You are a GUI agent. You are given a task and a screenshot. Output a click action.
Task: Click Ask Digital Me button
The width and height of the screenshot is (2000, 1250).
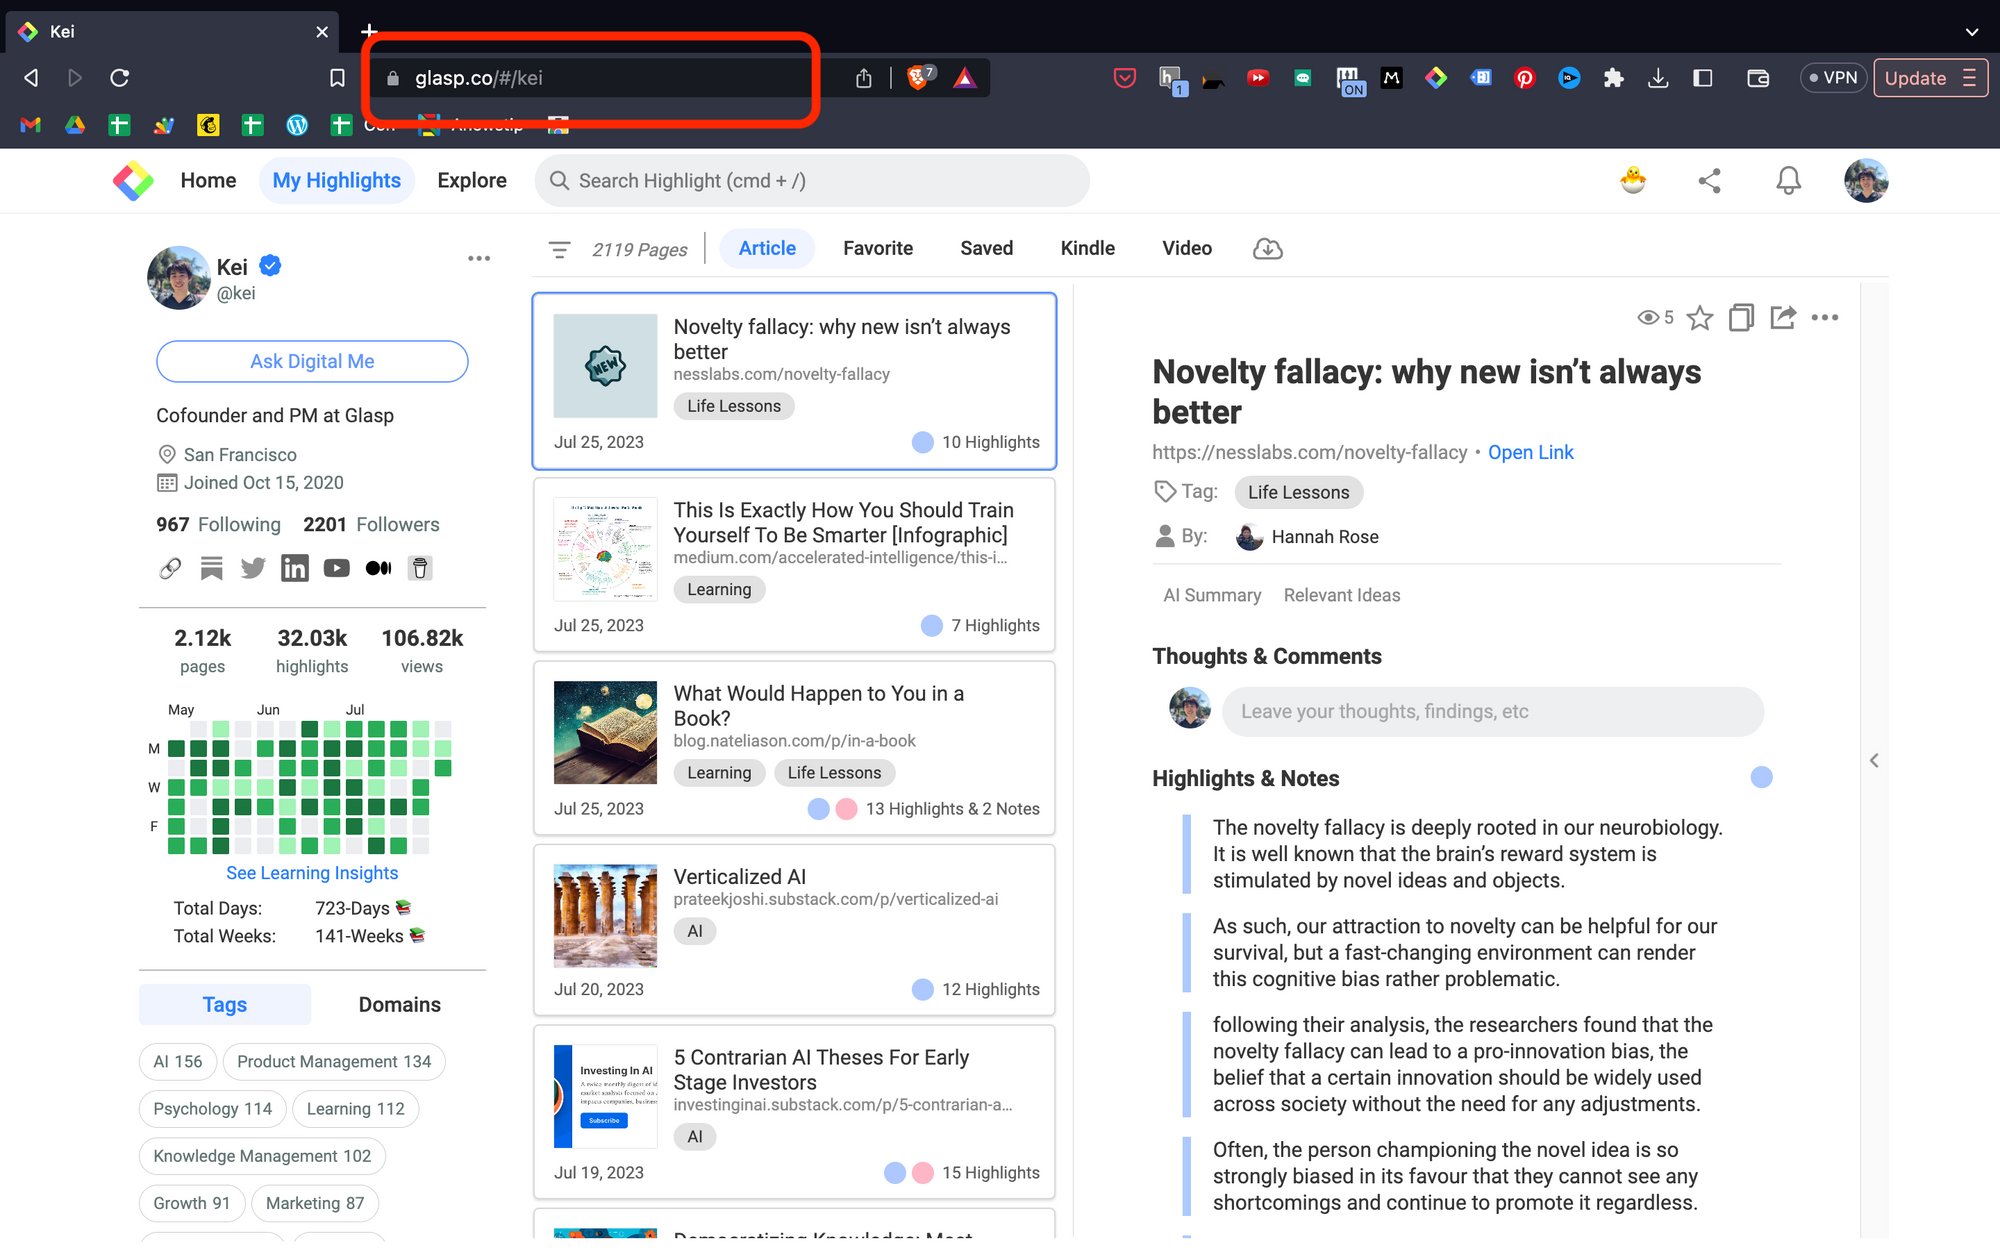click(312, 362)
